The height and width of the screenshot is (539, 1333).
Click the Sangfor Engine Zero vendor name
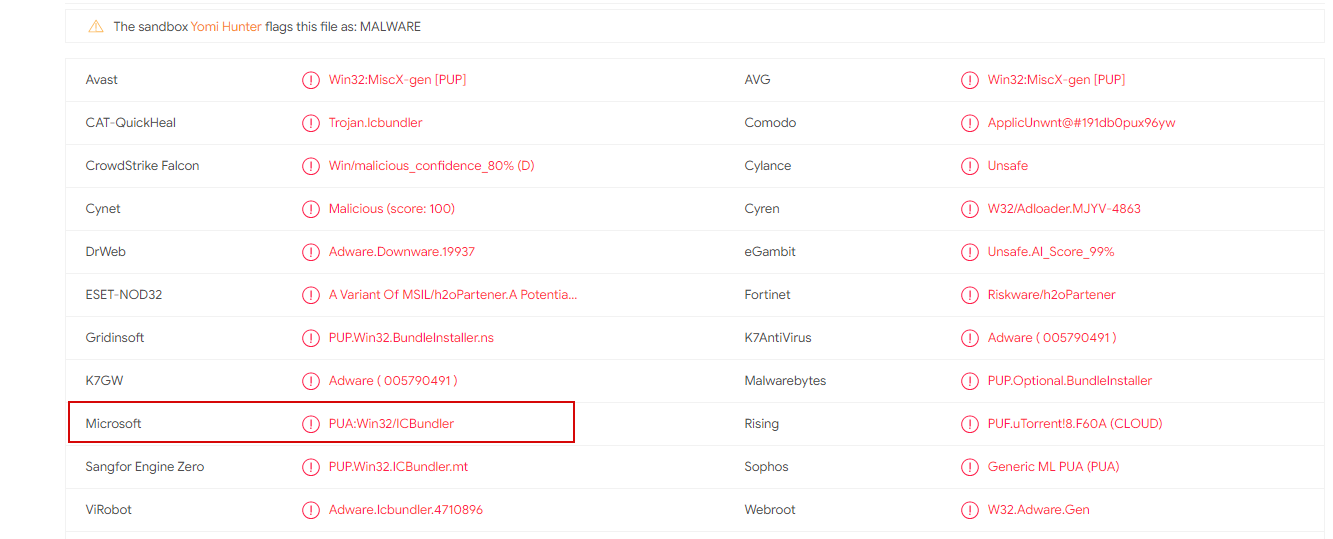(x=145, y=467)
